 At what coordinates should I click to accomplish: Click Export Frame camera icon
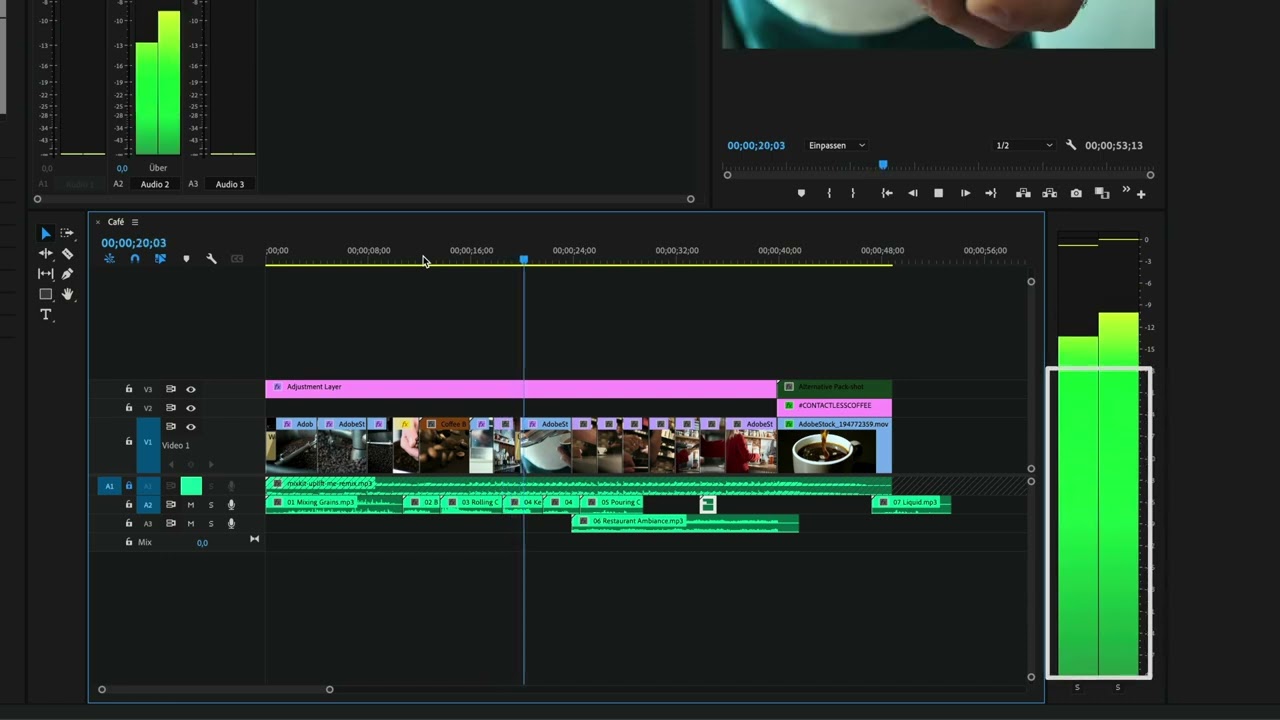coord(1076,193)
